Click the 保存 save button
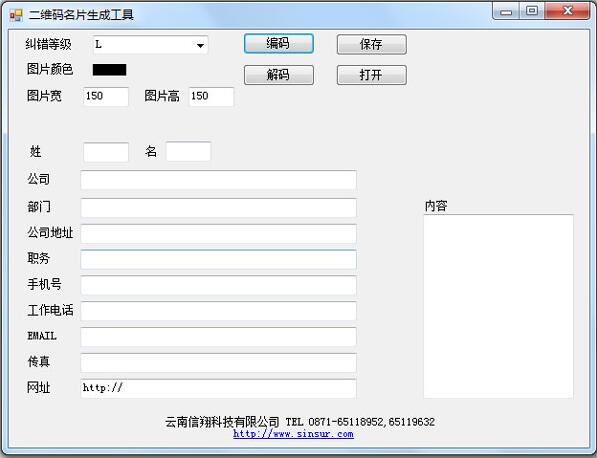This screenshot has height=458, width=597. (372, 45)
